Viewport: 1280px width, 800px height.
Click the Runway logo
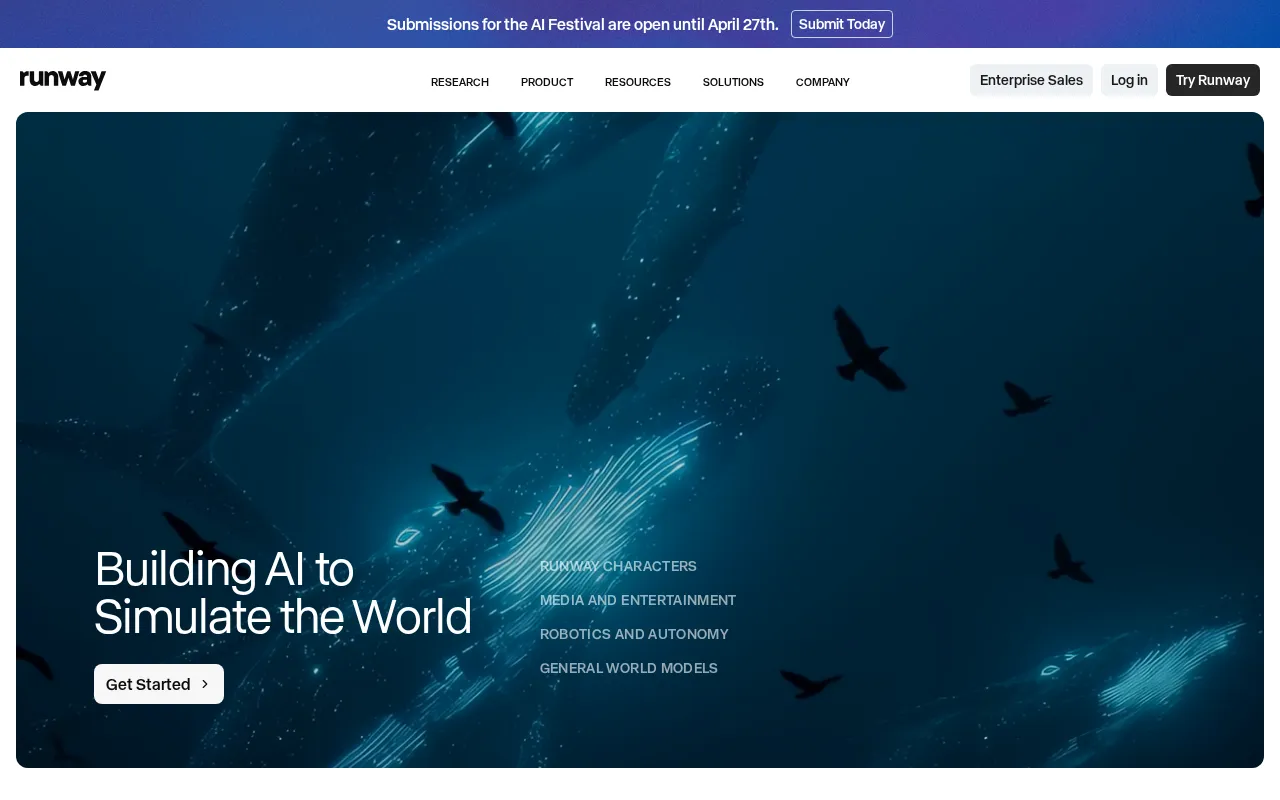(63, 80)
